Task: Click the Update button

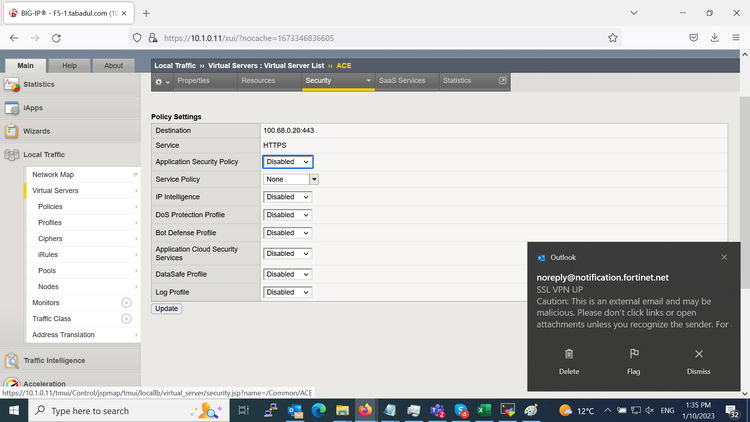Action: coord(166,309)
